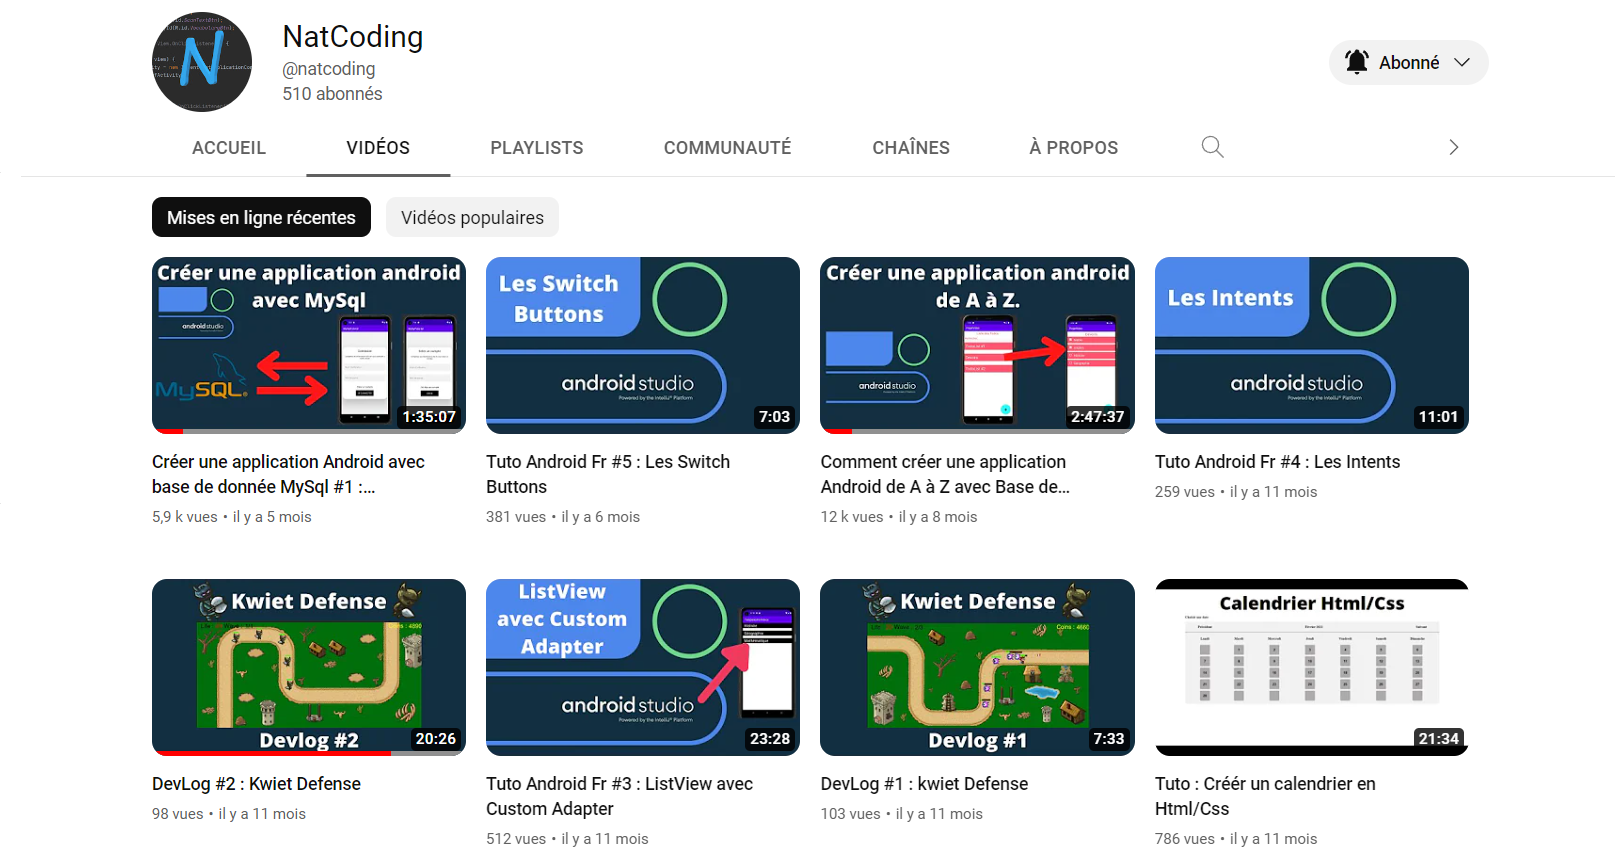Viewport: 1615px width, 852px height.
Task: Open the MySql application video thumbnail
Action: (309, 345)
